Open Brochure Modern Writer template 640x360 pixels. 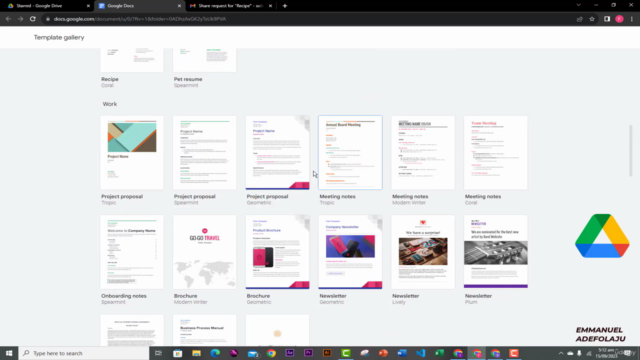click(204, 252)
